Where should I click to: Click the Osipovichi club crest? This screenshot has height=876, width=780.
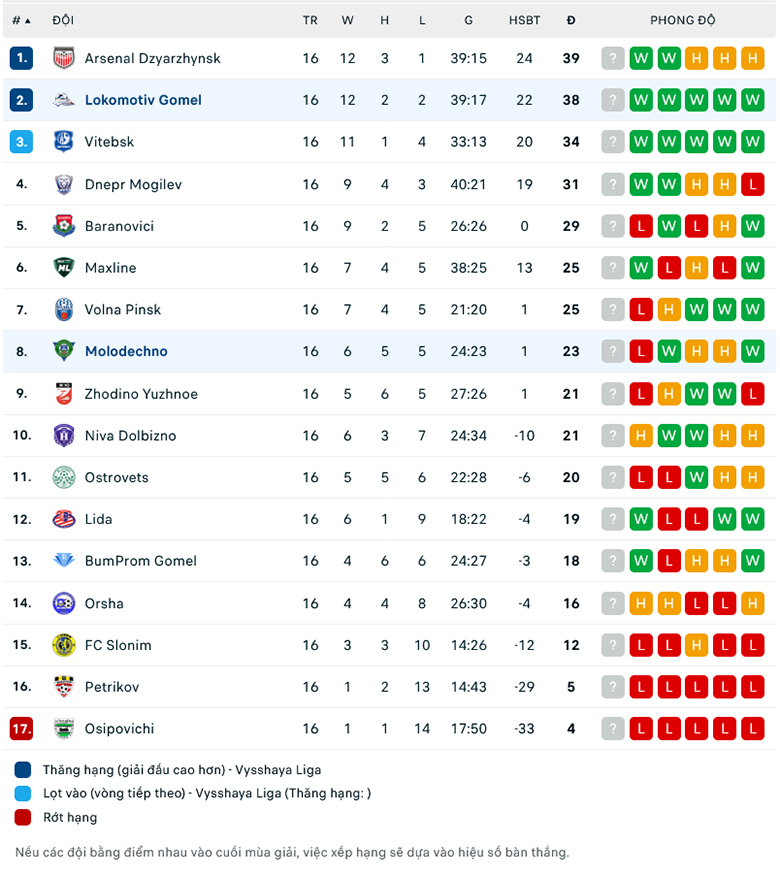[64, 729]
